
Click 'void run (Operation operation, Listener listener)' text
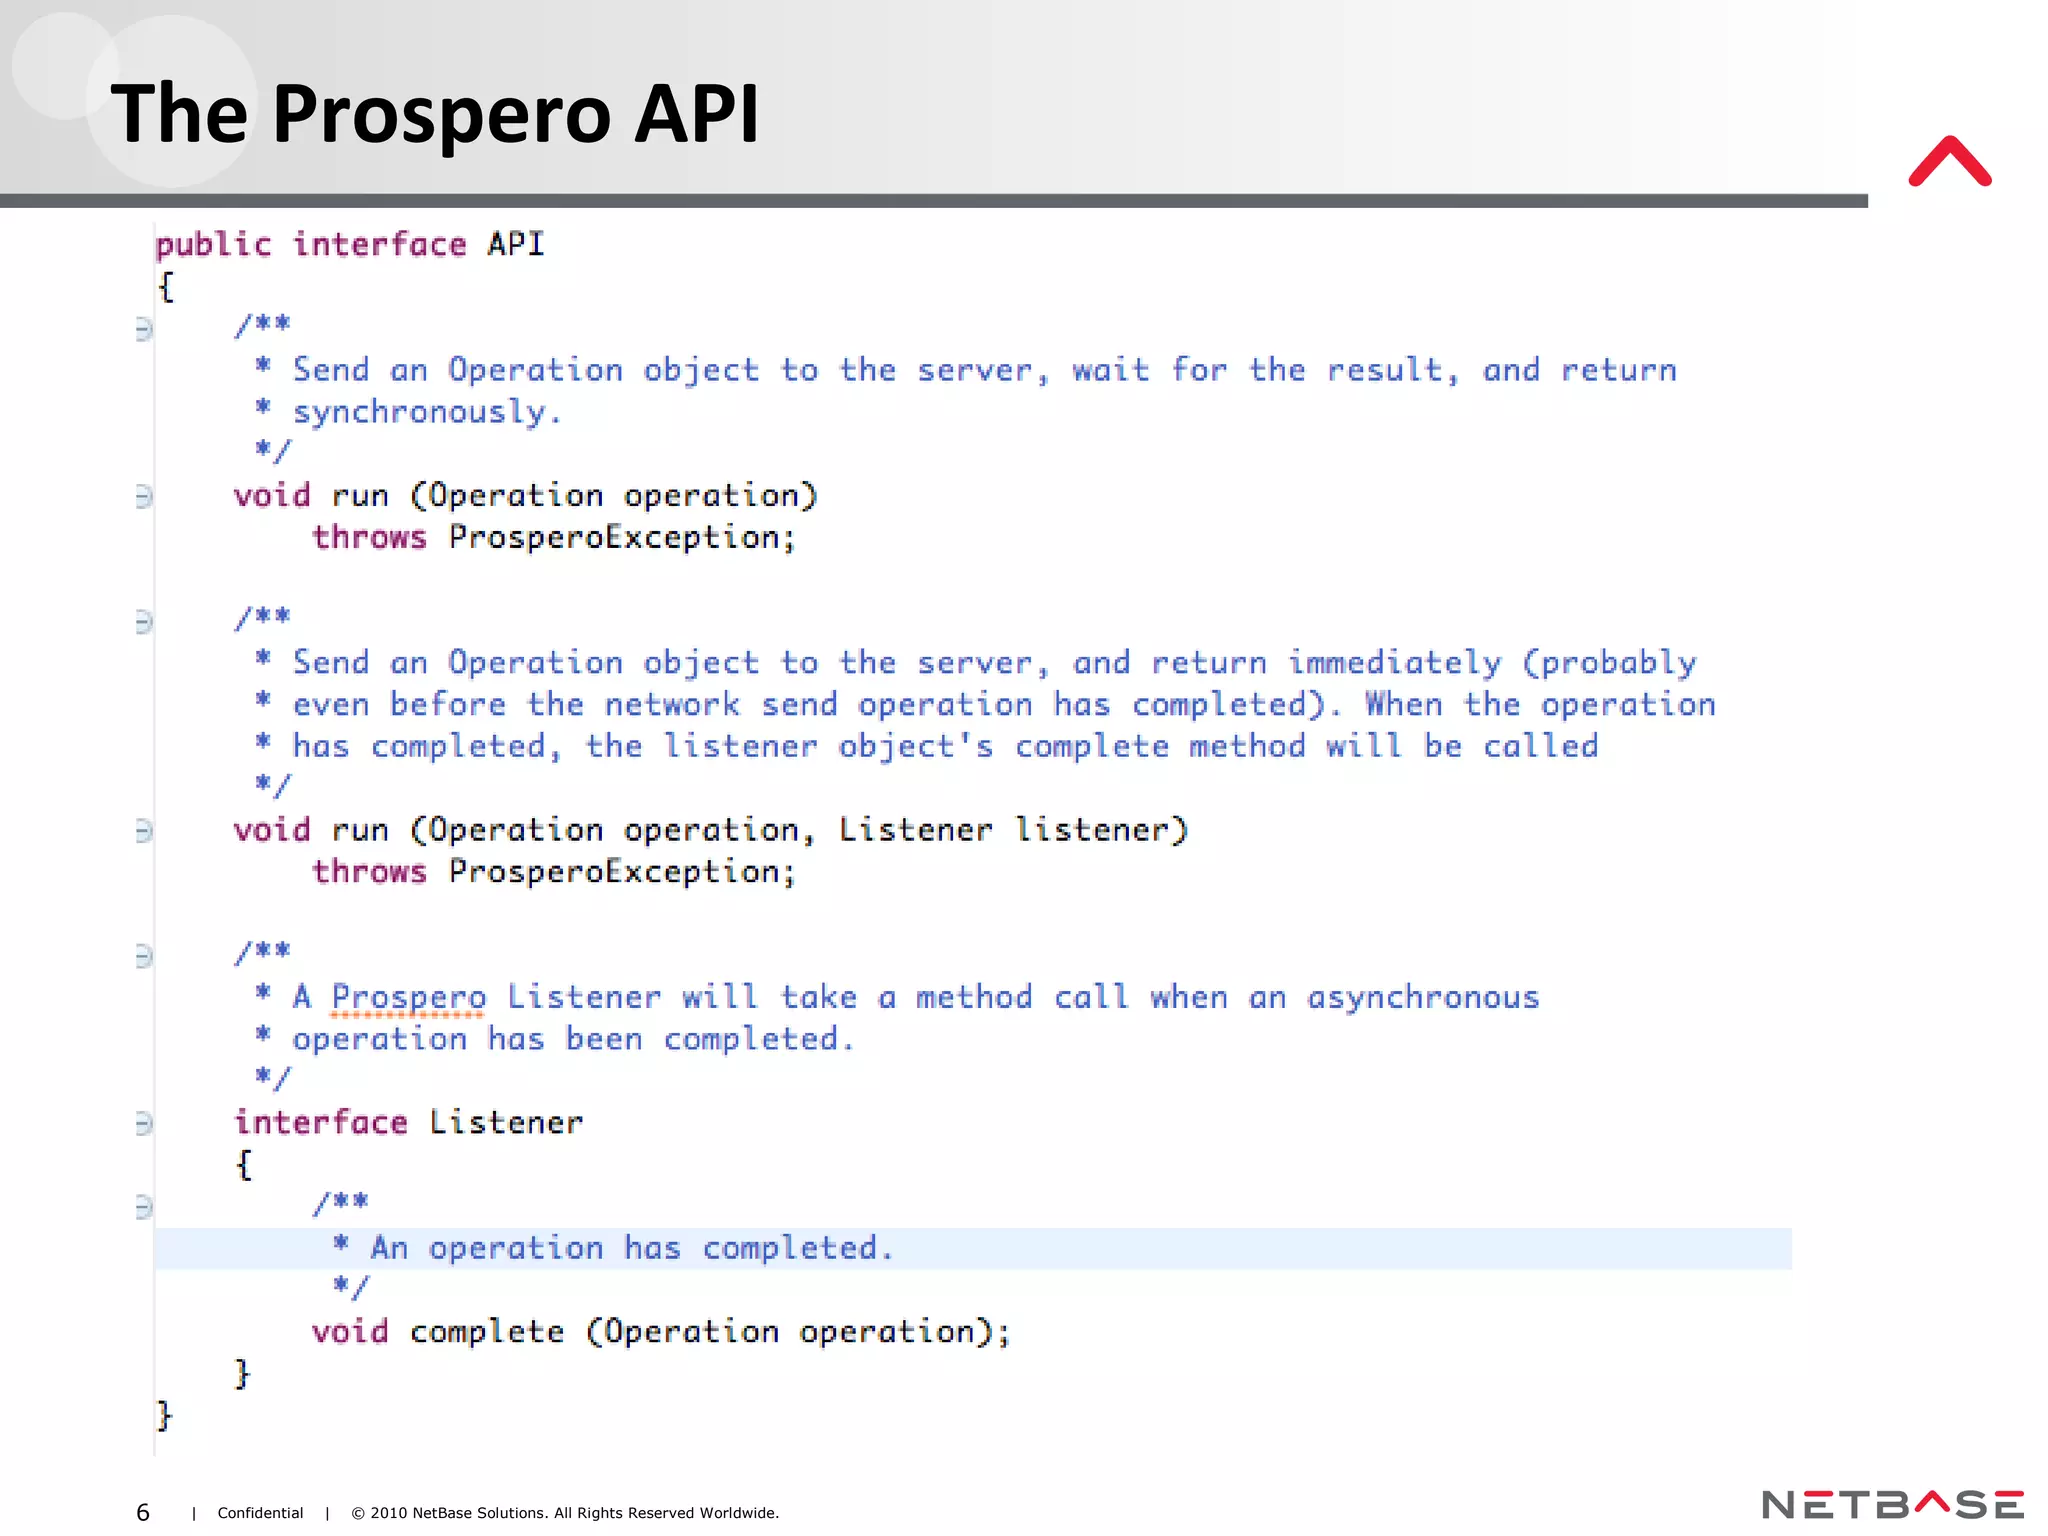pyautogui.click(x=711, y=830)
